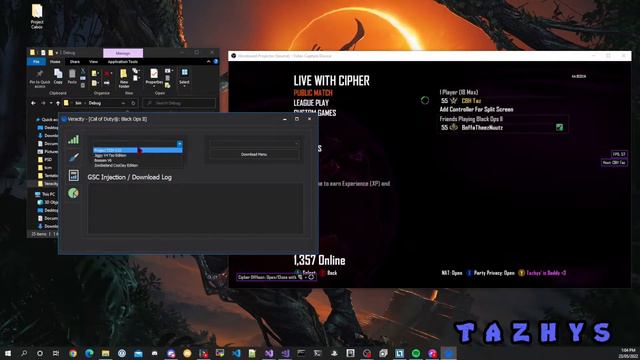The width and height of the screenshot is (640, 360).
Task: Click the Search Debug field
Action: (179, 103)
